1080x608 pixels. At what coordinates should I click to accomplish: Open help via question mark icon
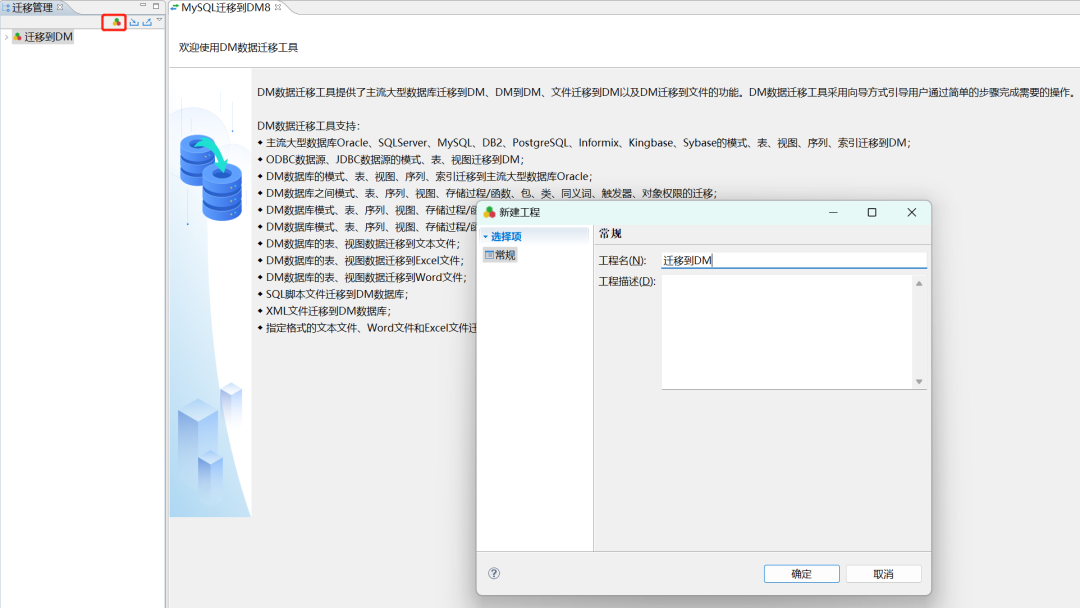point(494,573)
